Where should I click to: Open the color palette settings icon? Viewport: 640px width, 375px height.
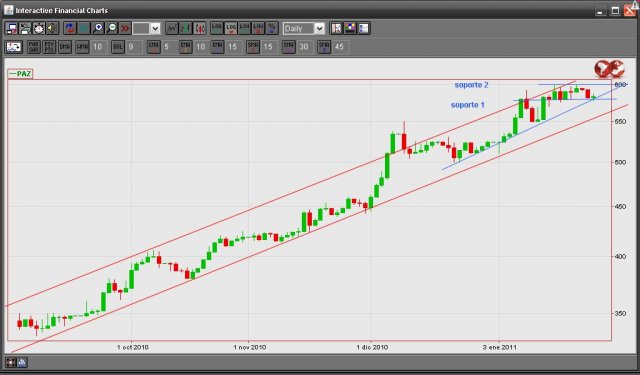350,28
